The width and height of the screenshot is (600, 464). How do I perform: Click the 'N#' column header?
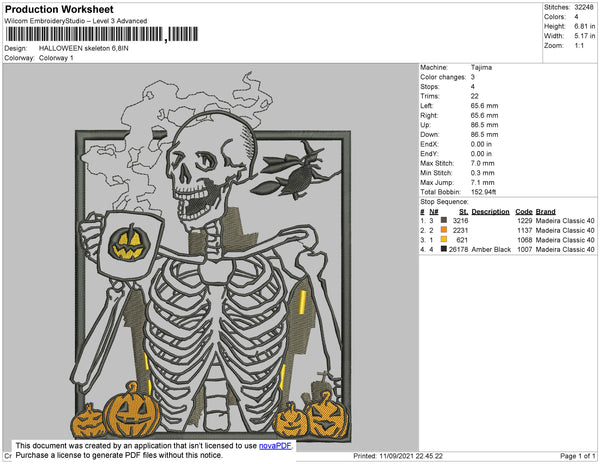pyautogui.click(x=434, y=212)
